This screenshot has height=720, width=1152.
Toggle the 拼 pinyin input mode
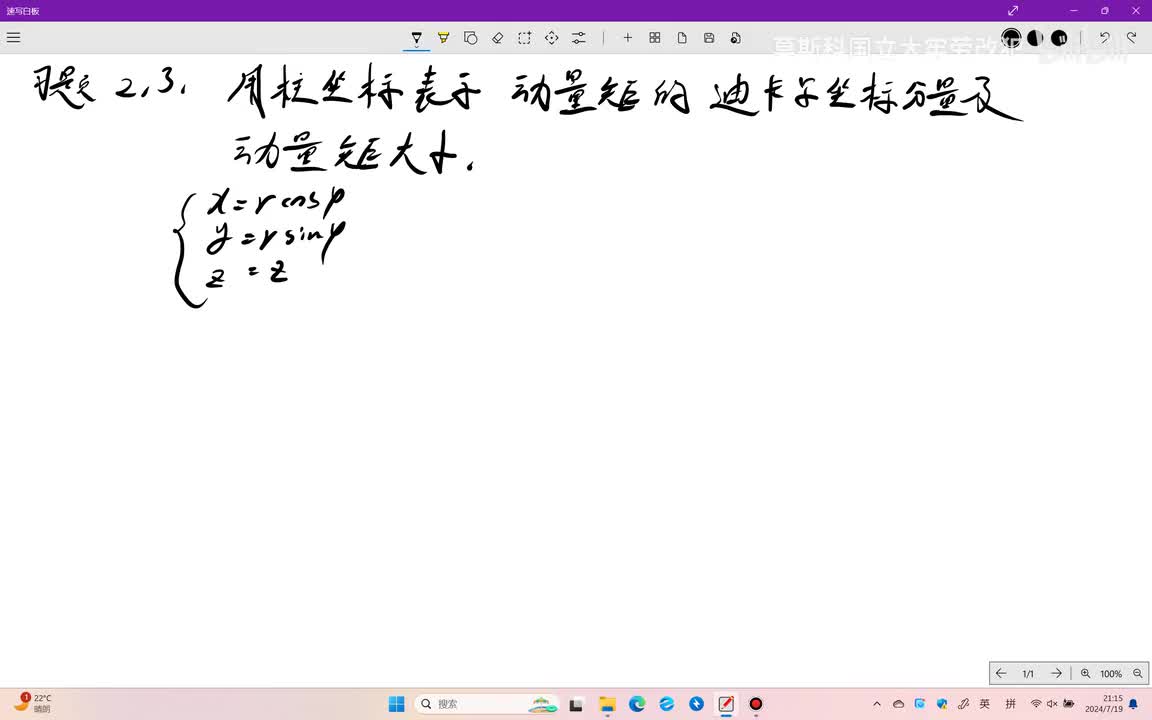click(x=1011, y=704)
